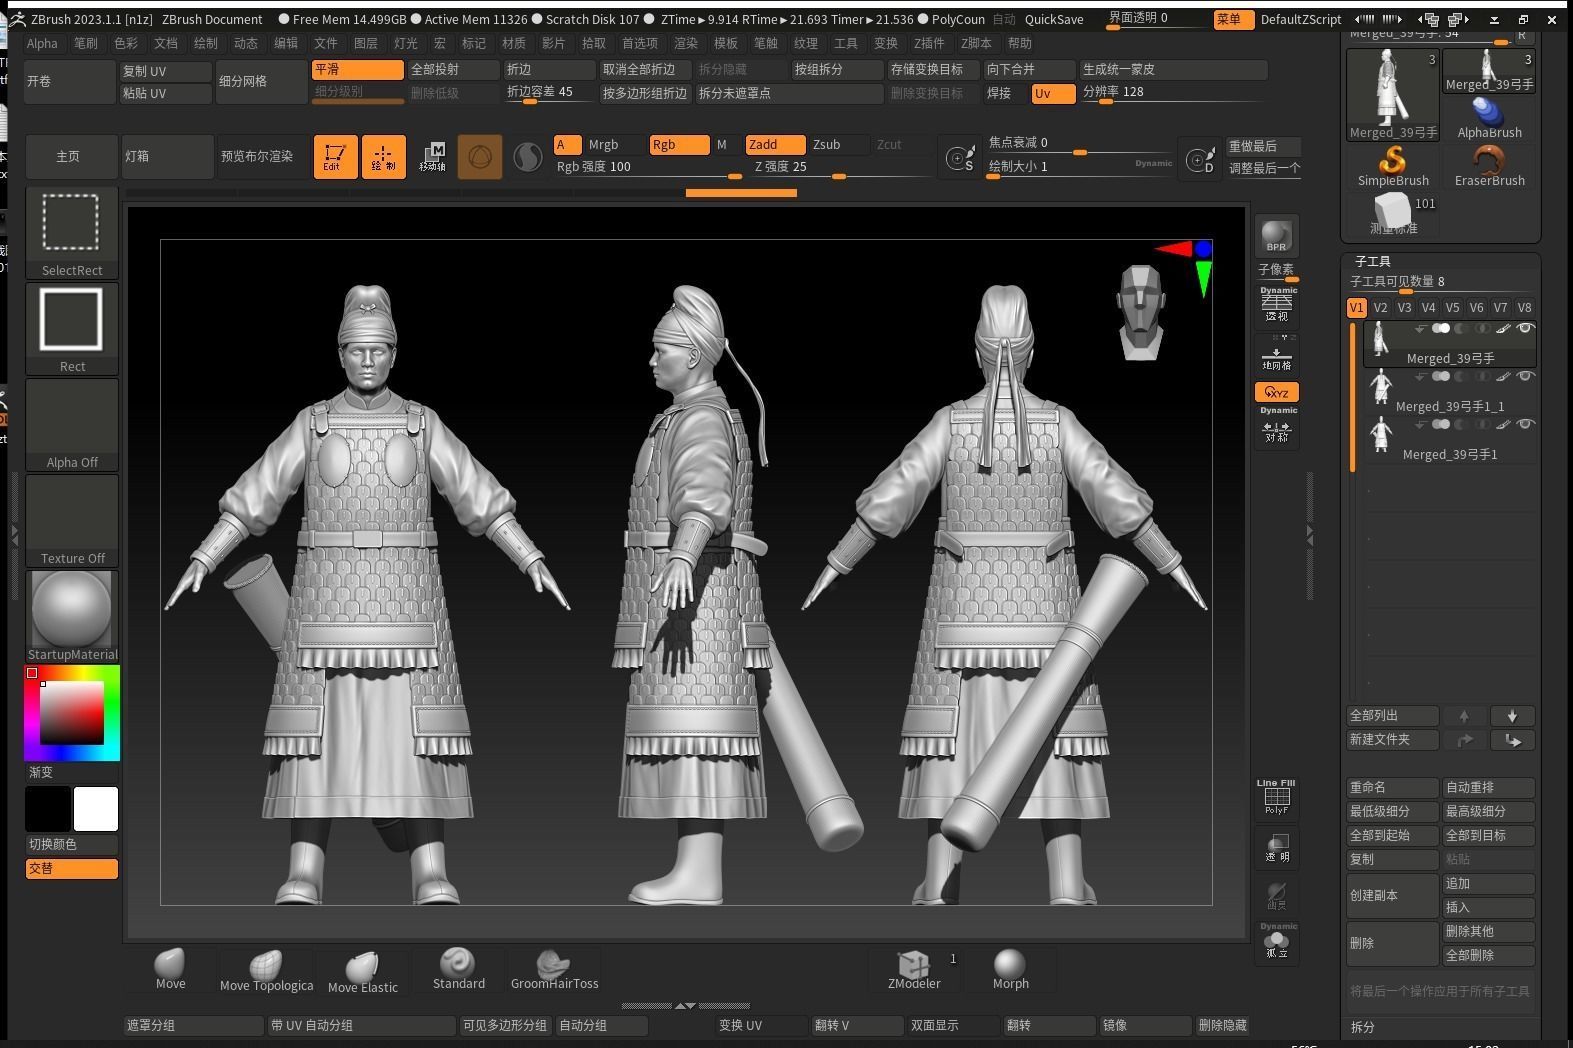Click the 向下合并 merge down button
1573x1048 pixels.
[x=1028, y=70]
